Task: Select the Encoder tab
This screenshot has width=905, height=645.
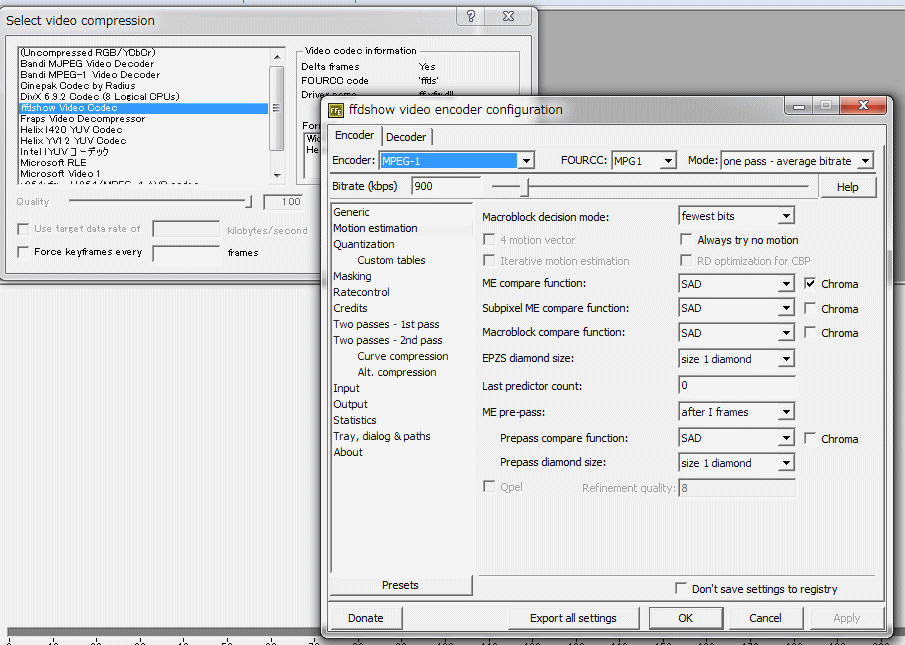Action: click(x=354, y=136)
